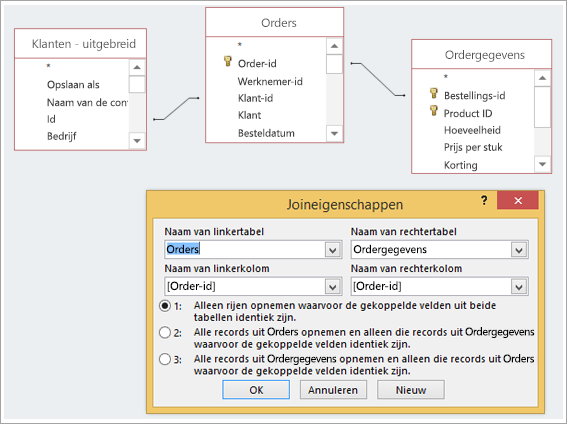The height and width of the screenshot is (424, 567).
Task: Click the Joineigenschappen dialog title
Action: coord(345,205)
